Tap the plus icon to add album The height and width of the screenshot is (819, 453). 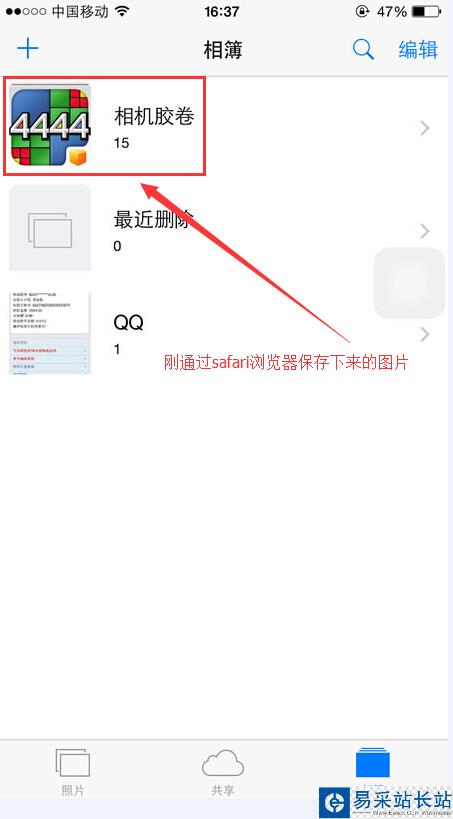[x=28, y=49]
